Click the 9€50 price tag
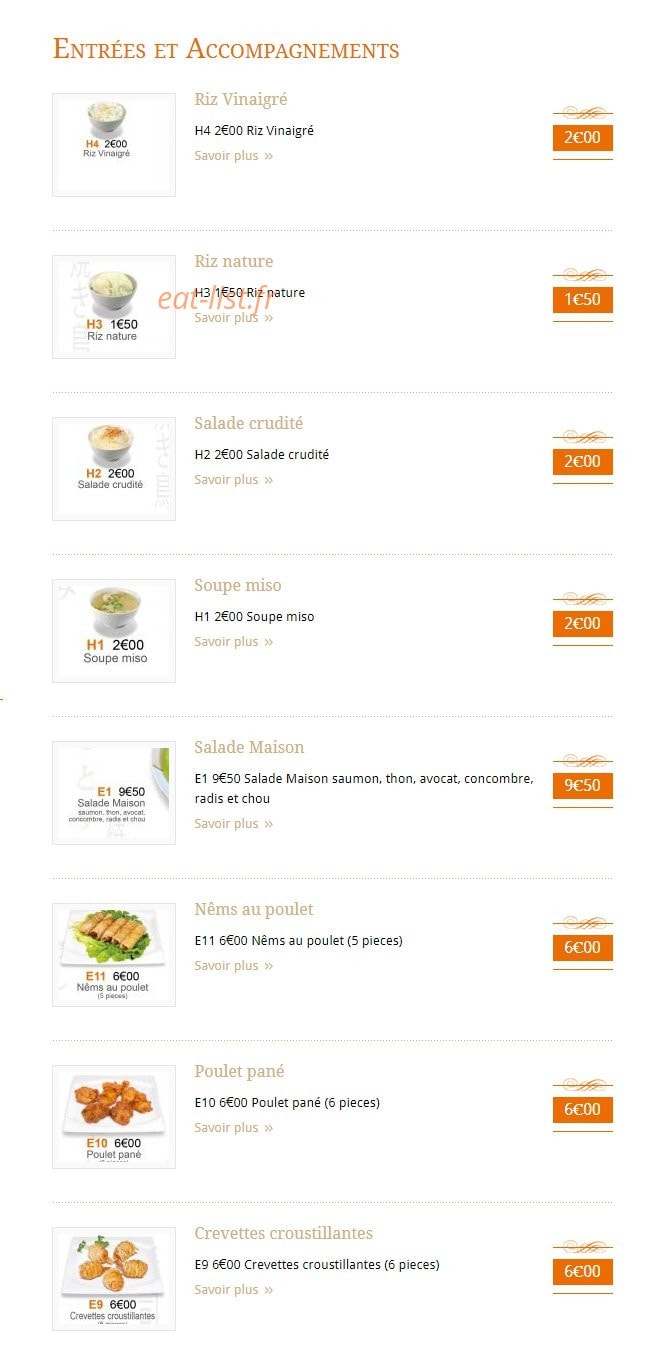Viewport: 662px width, 1359px height. [583, 786]
